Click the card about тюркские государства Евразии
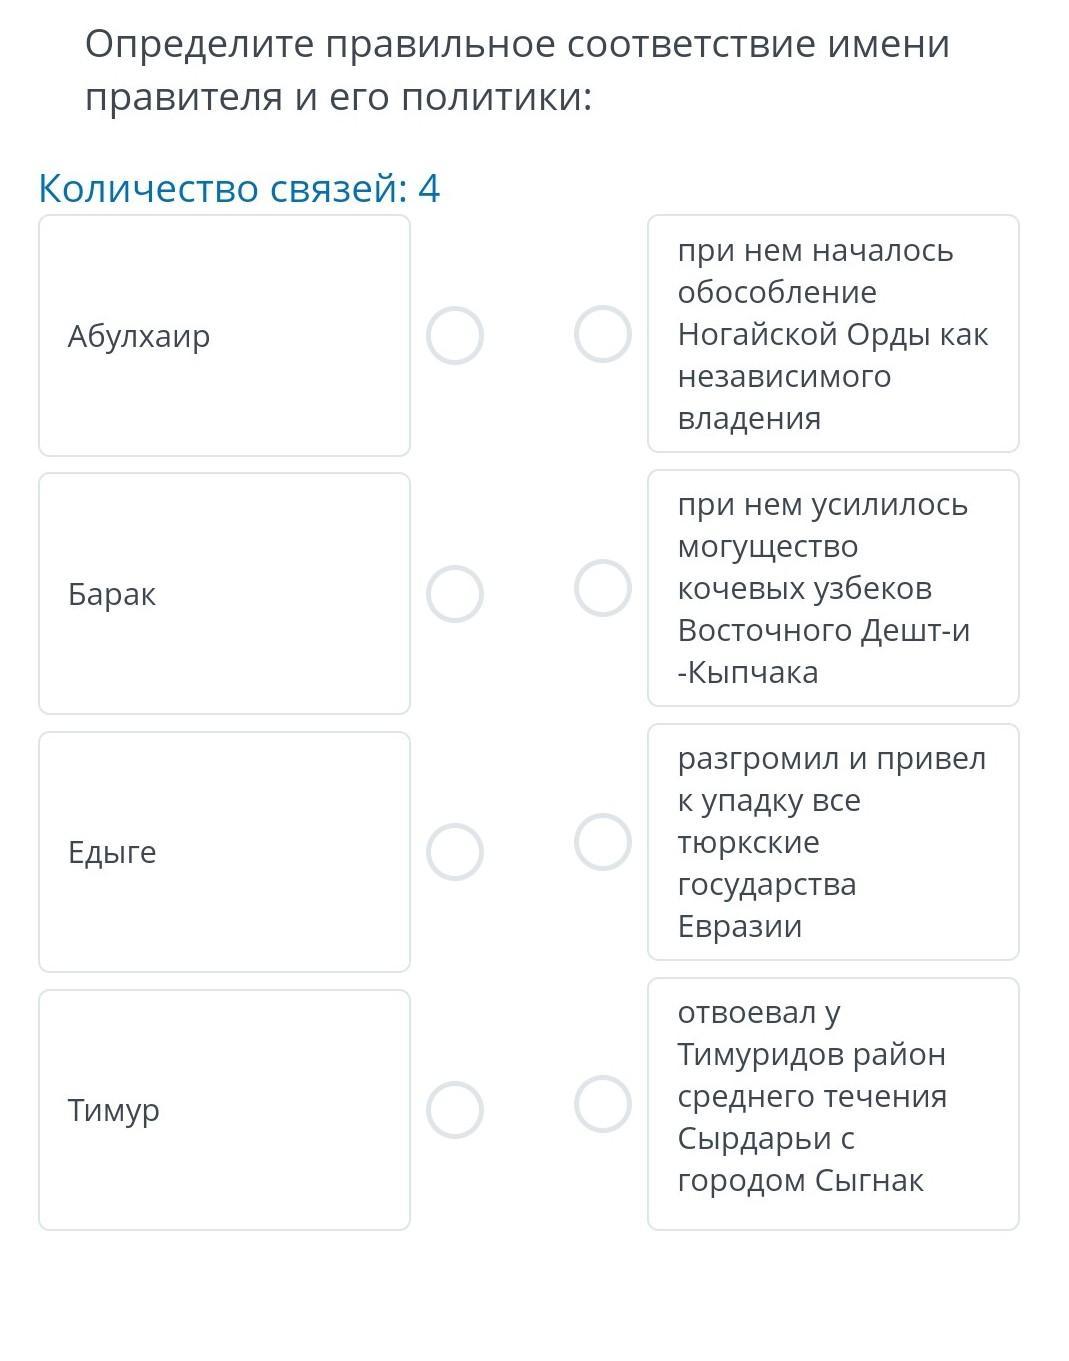The image size is (1069, 1361). click(x=833, y=842)
